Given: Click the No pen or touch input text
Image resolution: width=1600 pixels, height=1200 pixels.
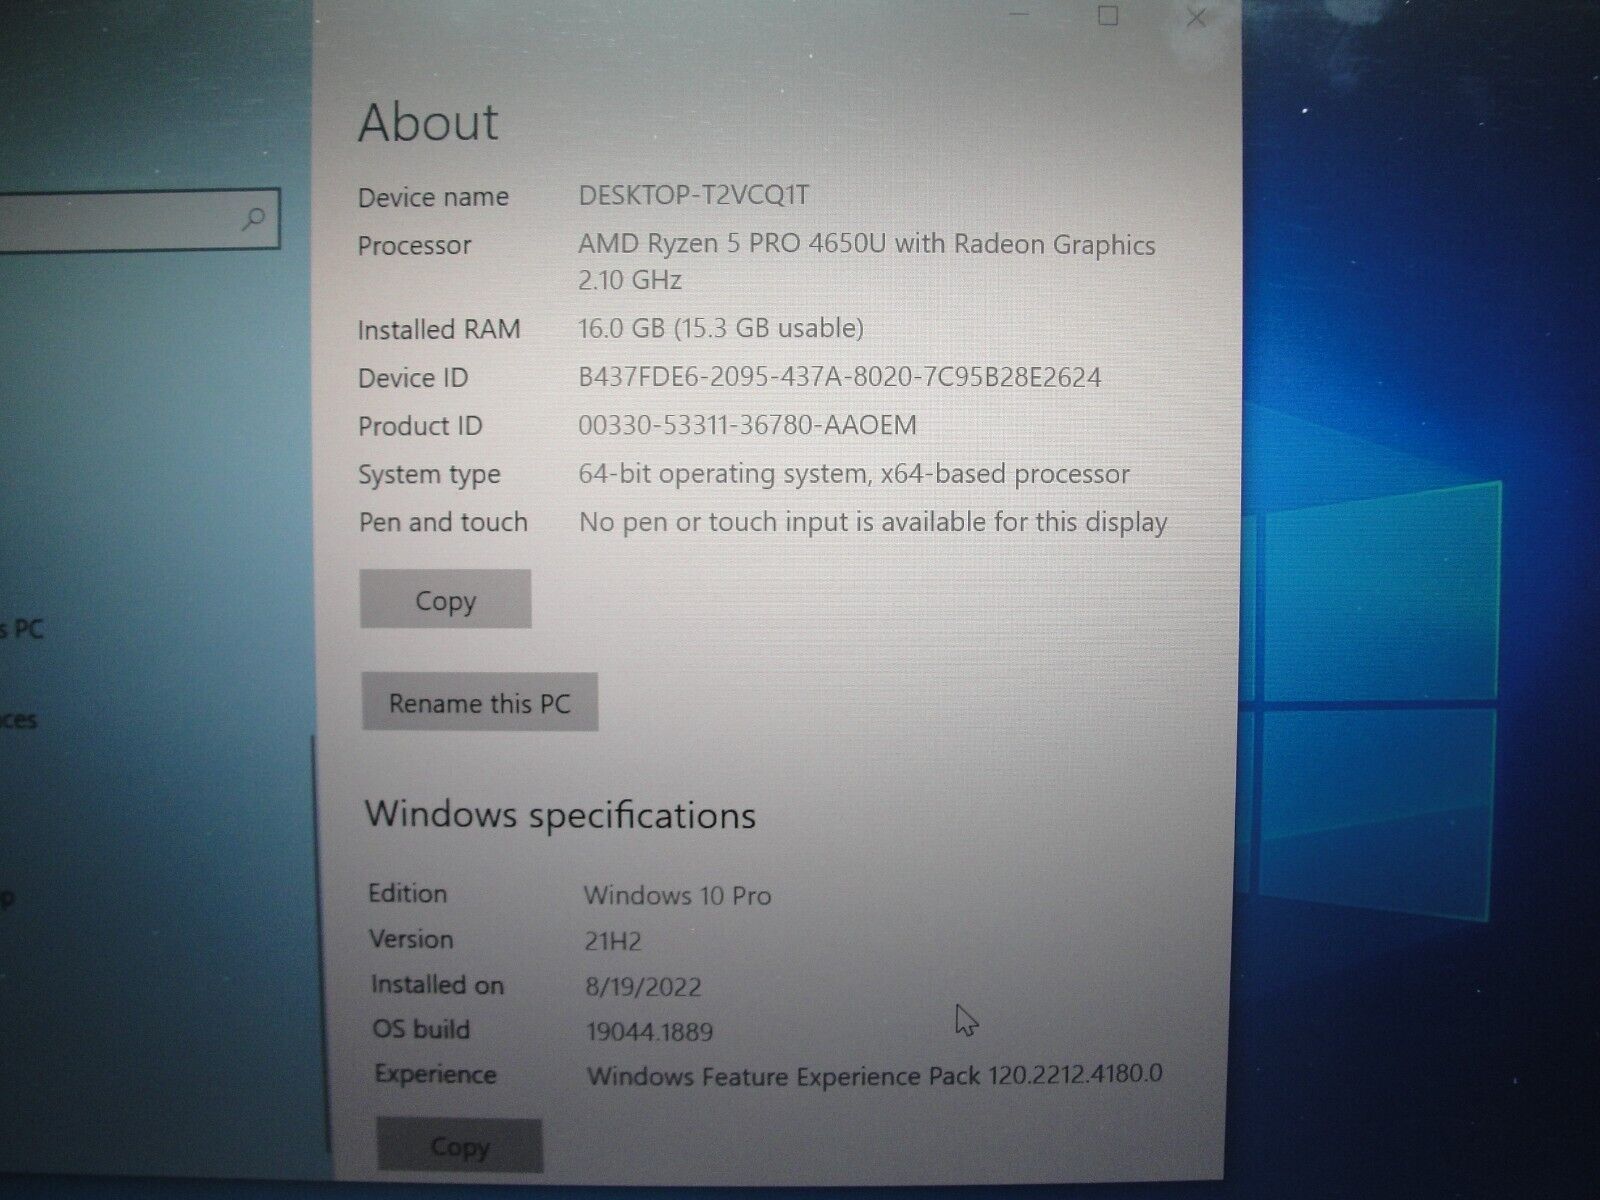Looking at the screenshot, I should [873, 522].
